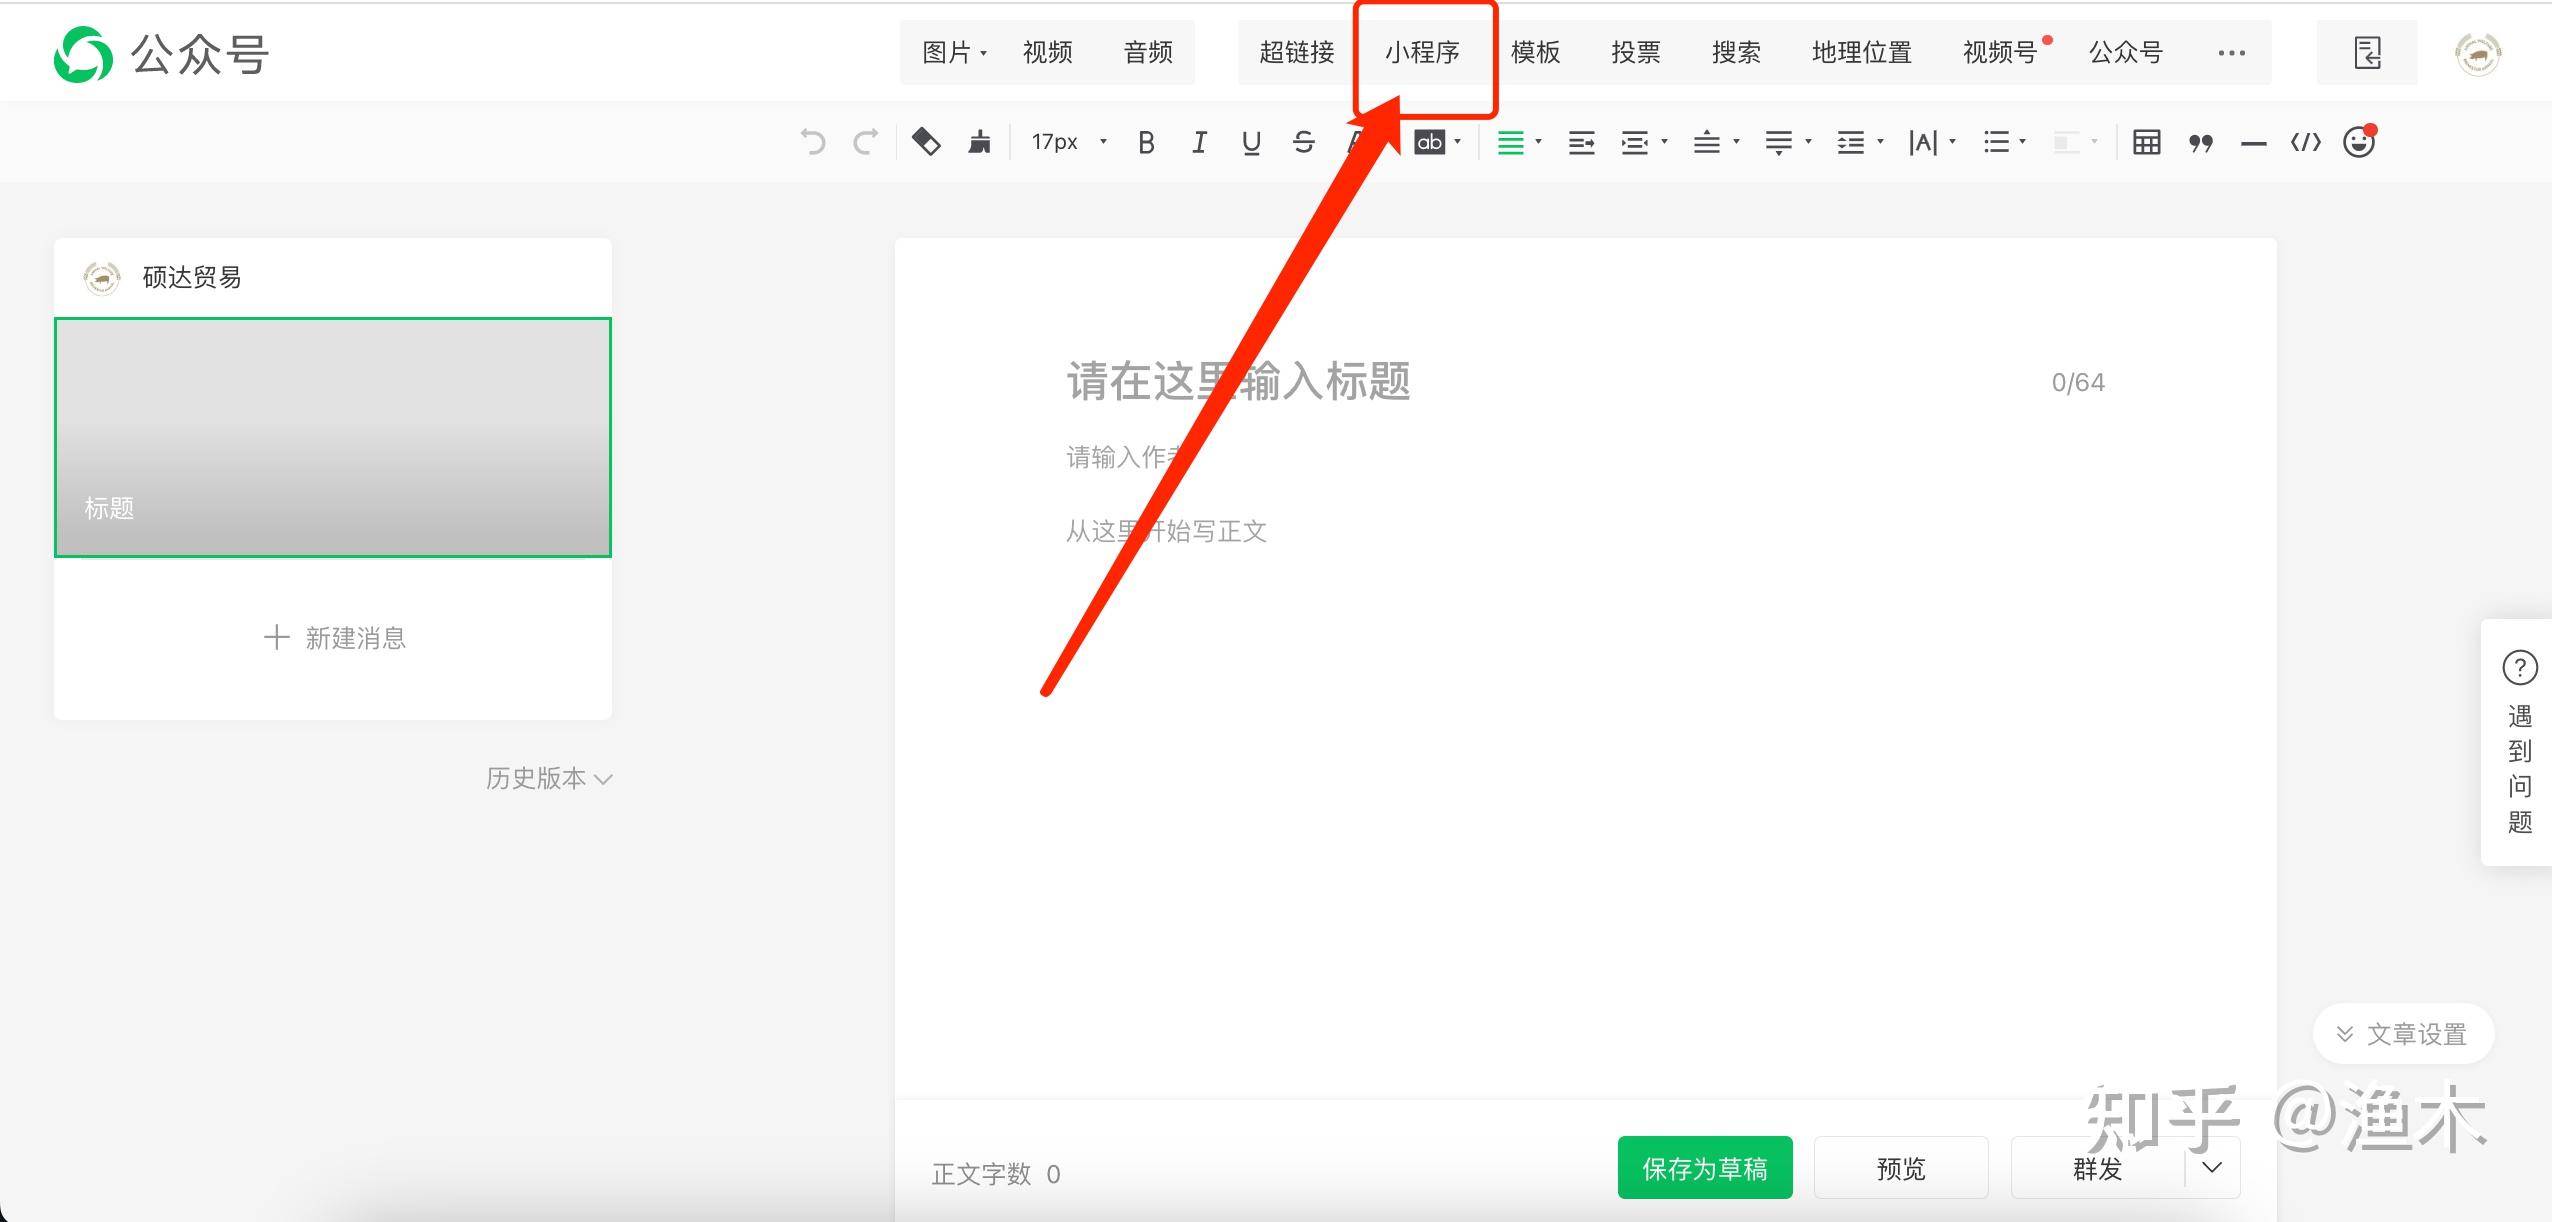This screenshot has height=1222, width=2552.
Task: Toggle underline formatting
Action: point(1251,142)
